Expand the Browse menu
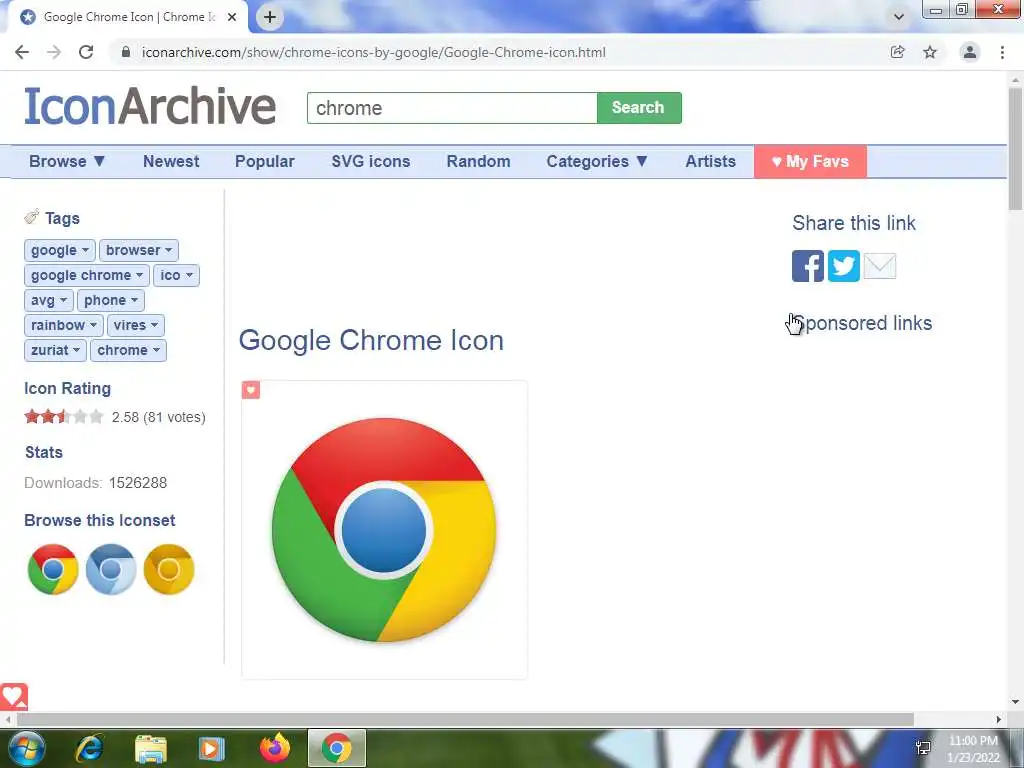1024x768 pixels. tap(67, 161)
